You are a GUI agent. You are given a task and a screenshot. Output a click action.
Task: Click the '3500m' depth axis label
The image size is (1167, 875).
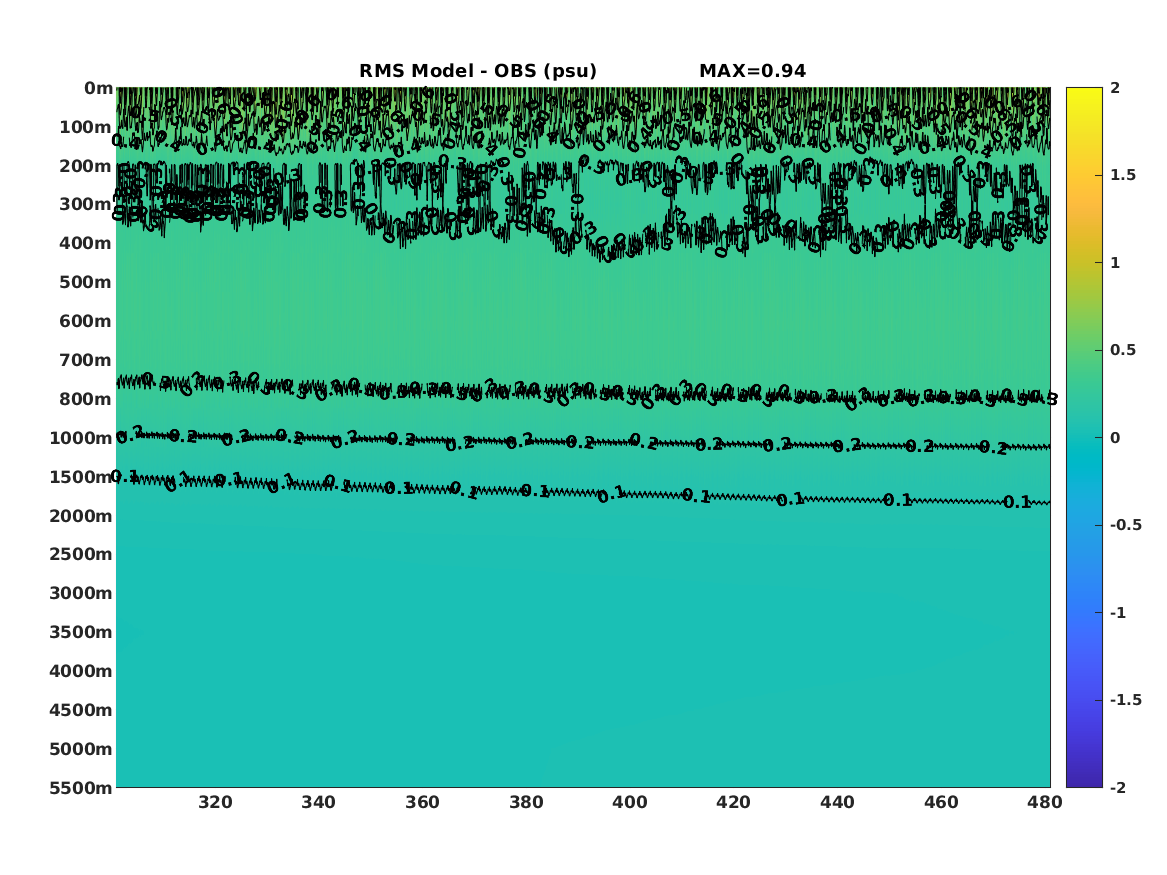point(81,632)
